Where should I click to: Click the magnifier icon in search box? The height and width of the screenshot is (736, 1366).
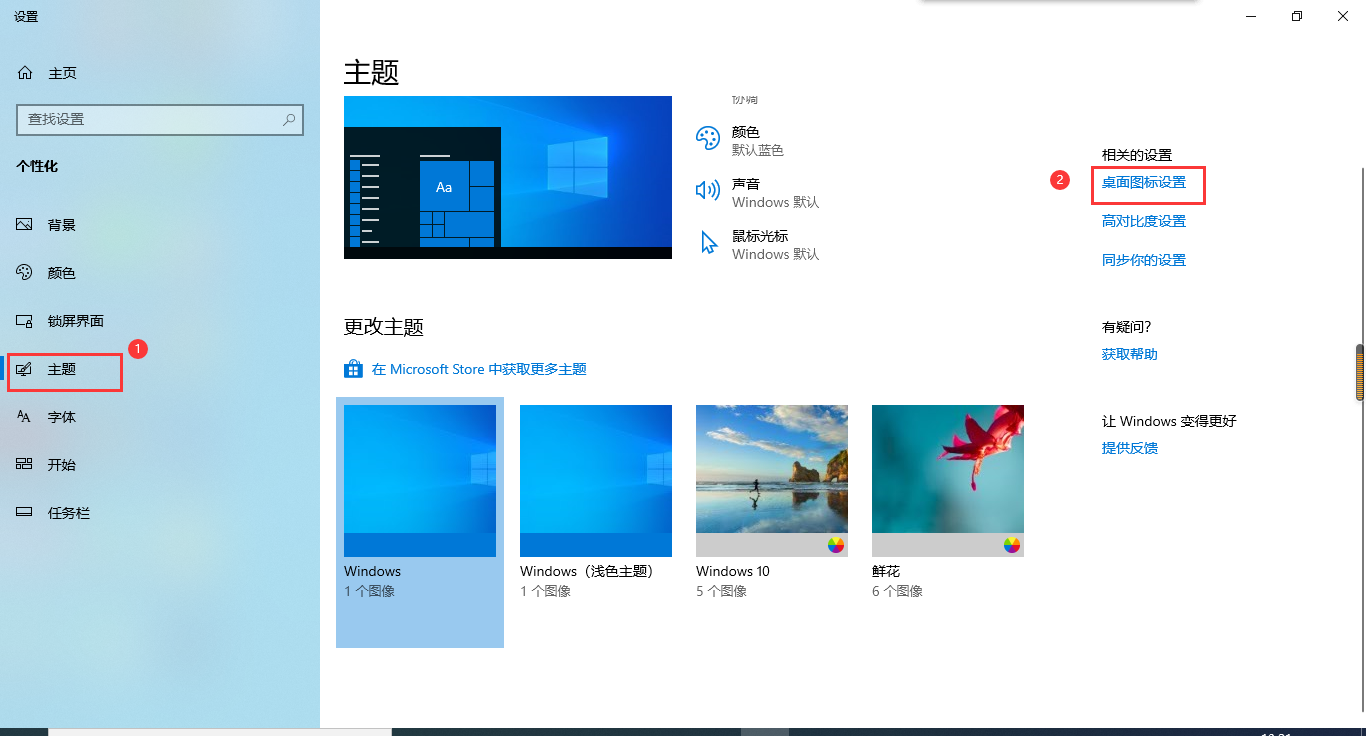[x=289, y=119]
